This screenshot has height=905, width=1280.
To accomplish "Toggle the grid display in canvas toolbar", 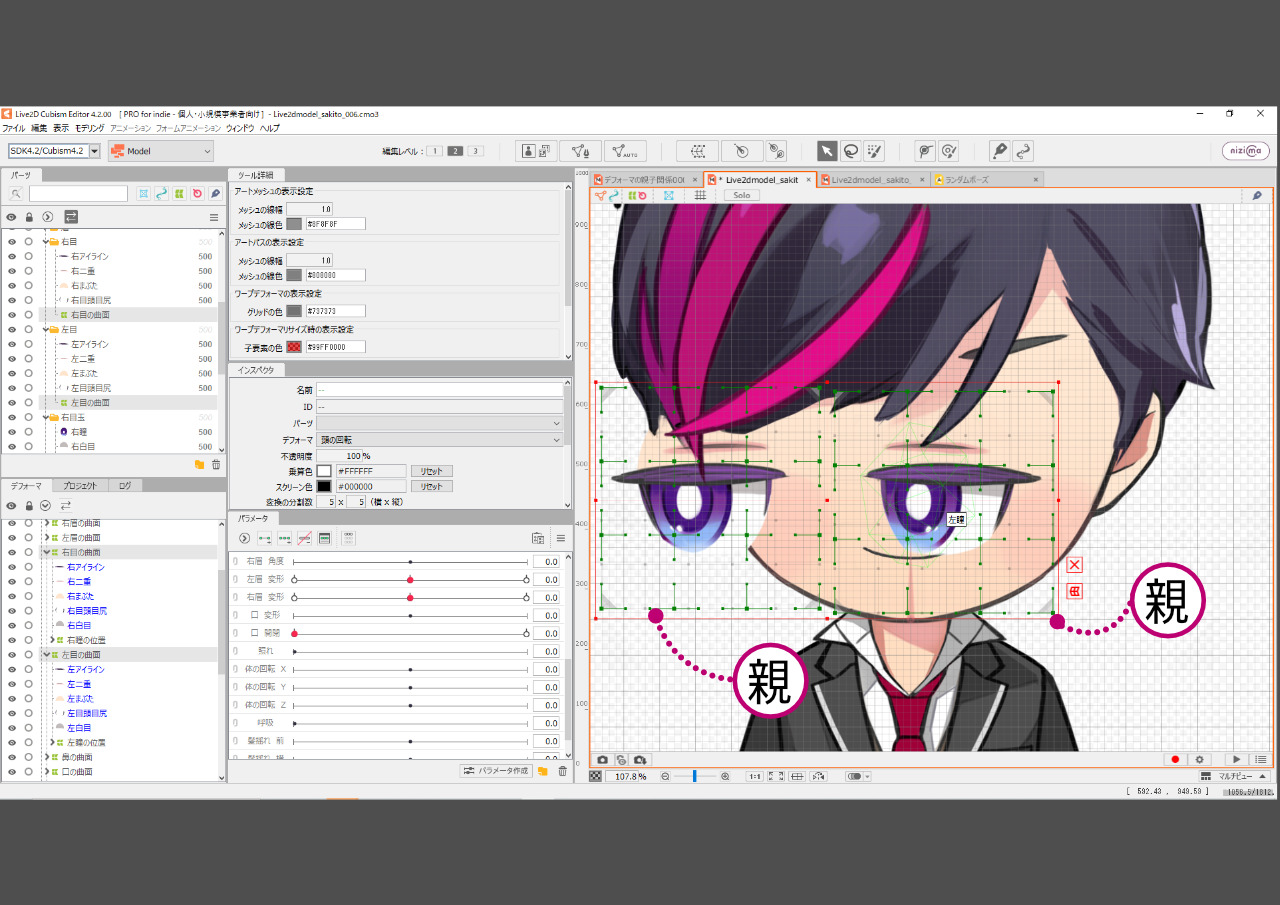I will [x=700, y=195].
